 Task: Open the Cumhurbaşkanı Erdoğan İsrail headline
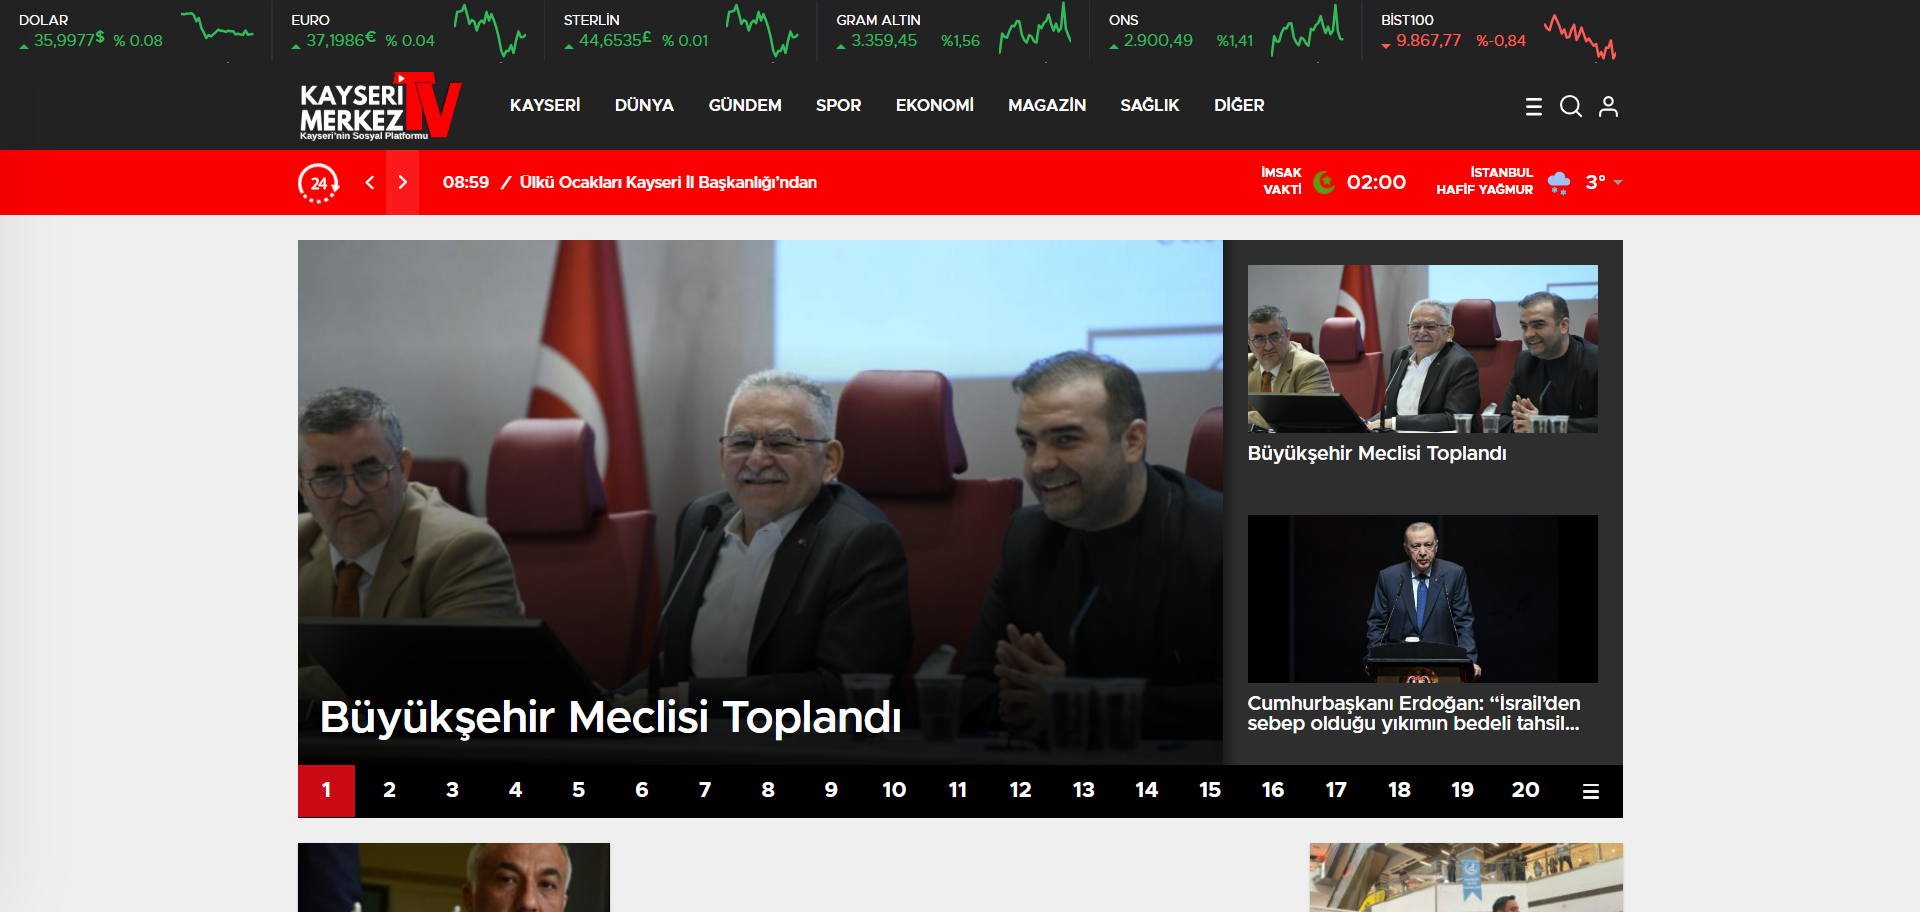(1414, 713)
